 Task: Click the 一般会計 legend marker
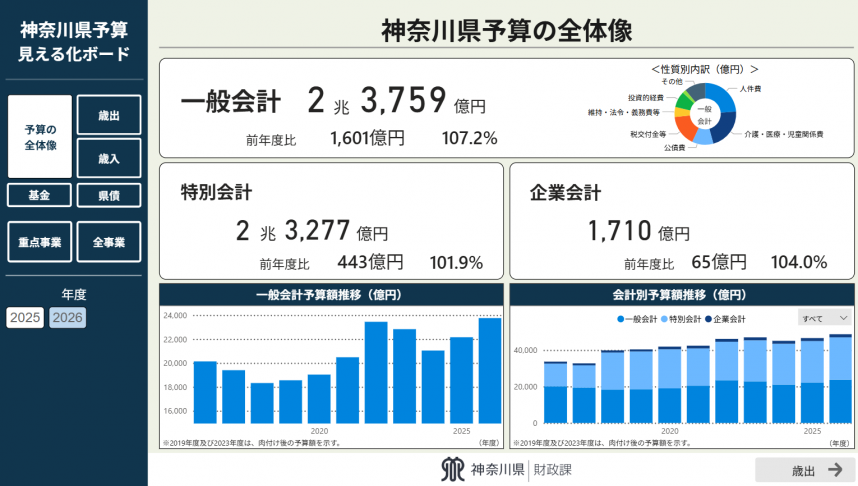click(x=620, y=318)
